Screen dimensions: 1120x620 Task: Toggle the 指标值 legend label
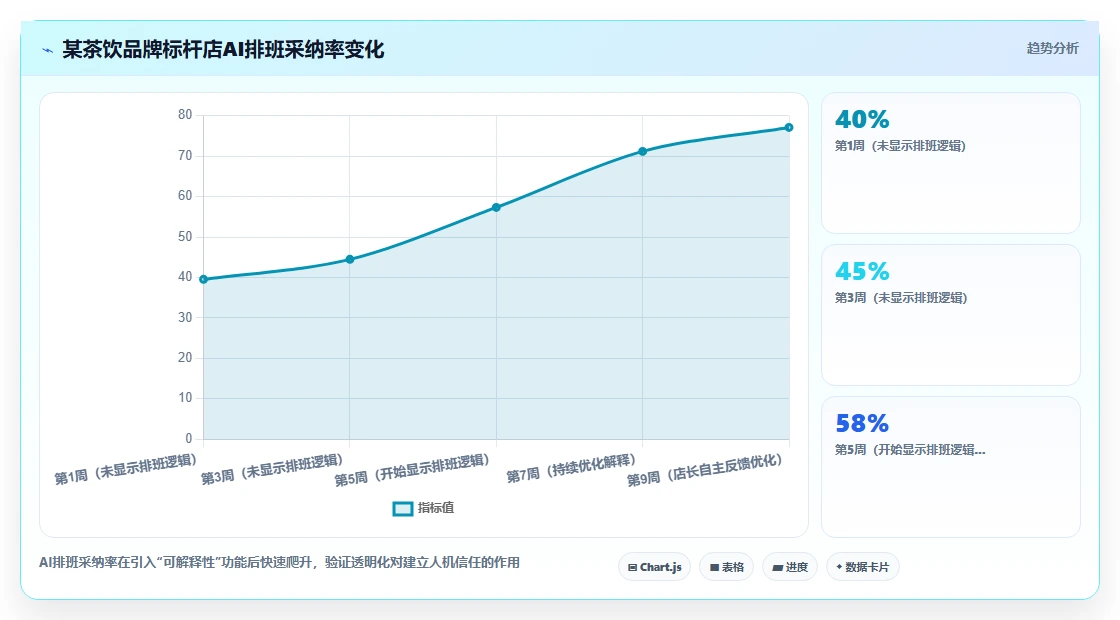pyautogui.click(x=436, y=508)
